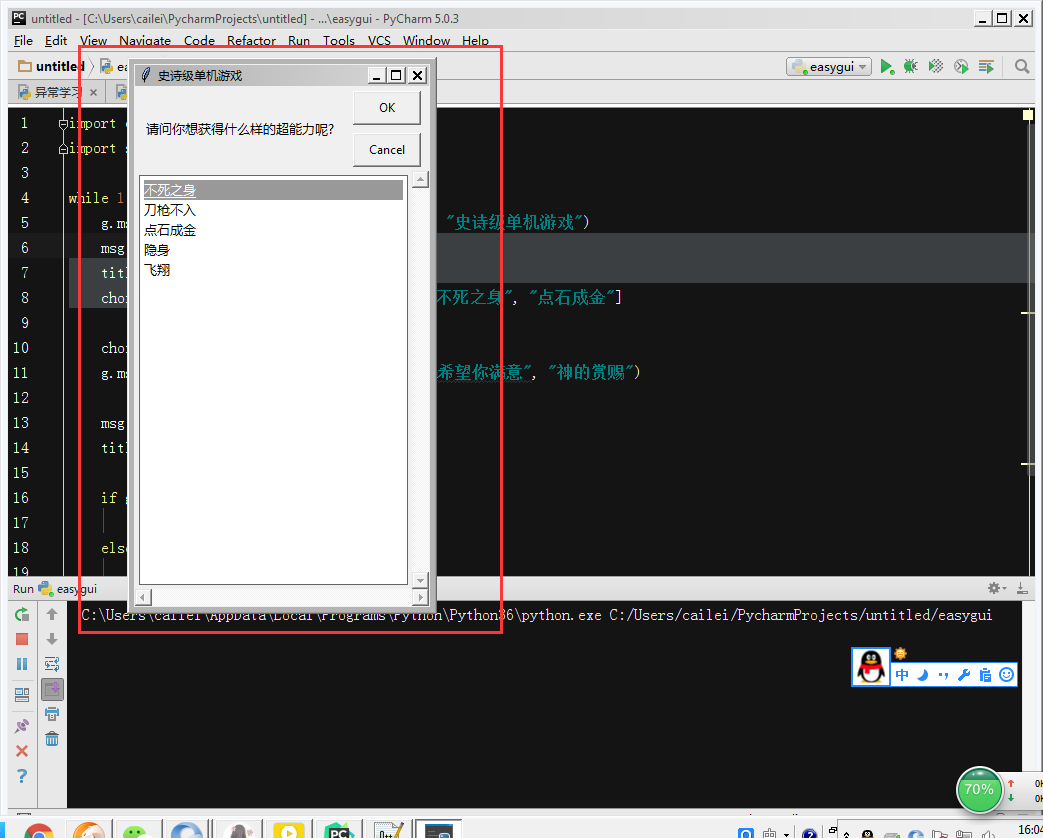Image resolution: width=1043 pixels, height=838 pixels.
Task: Click scroll-down arrow of dialog listbox
Action: pos(420,580)
